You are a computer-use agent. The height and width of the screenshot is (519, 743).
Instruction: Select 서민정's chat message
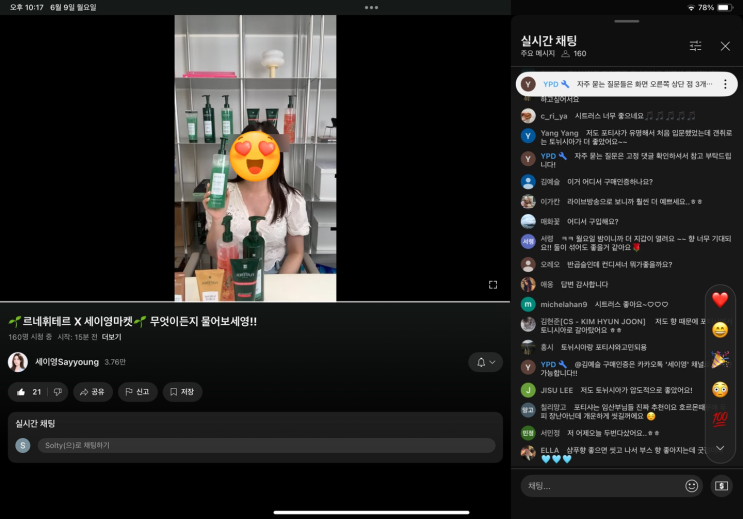click(613, 433)
